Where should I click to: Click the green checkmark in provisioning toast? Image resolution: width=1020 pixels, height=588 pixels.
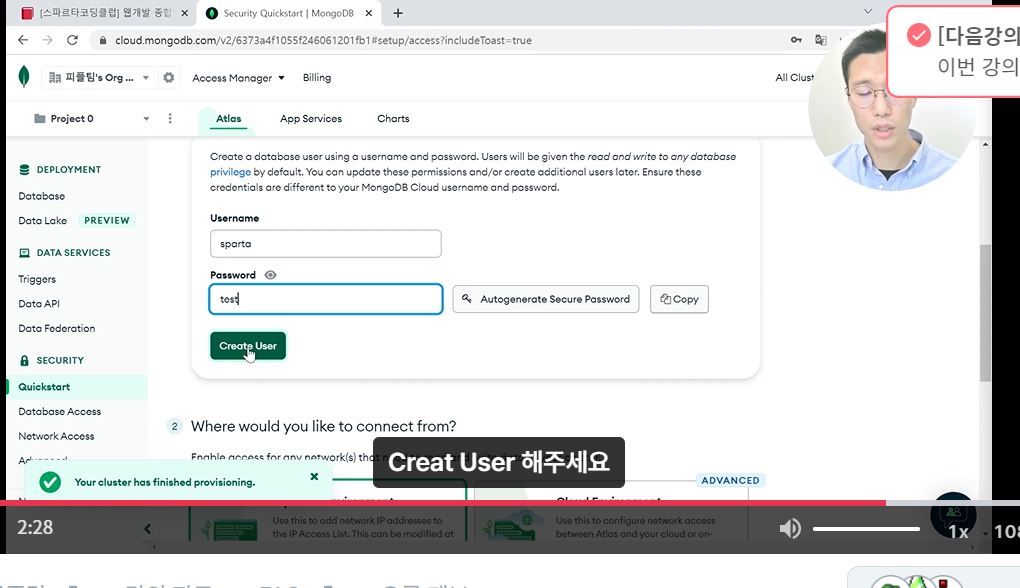click(x=50, y=482)
